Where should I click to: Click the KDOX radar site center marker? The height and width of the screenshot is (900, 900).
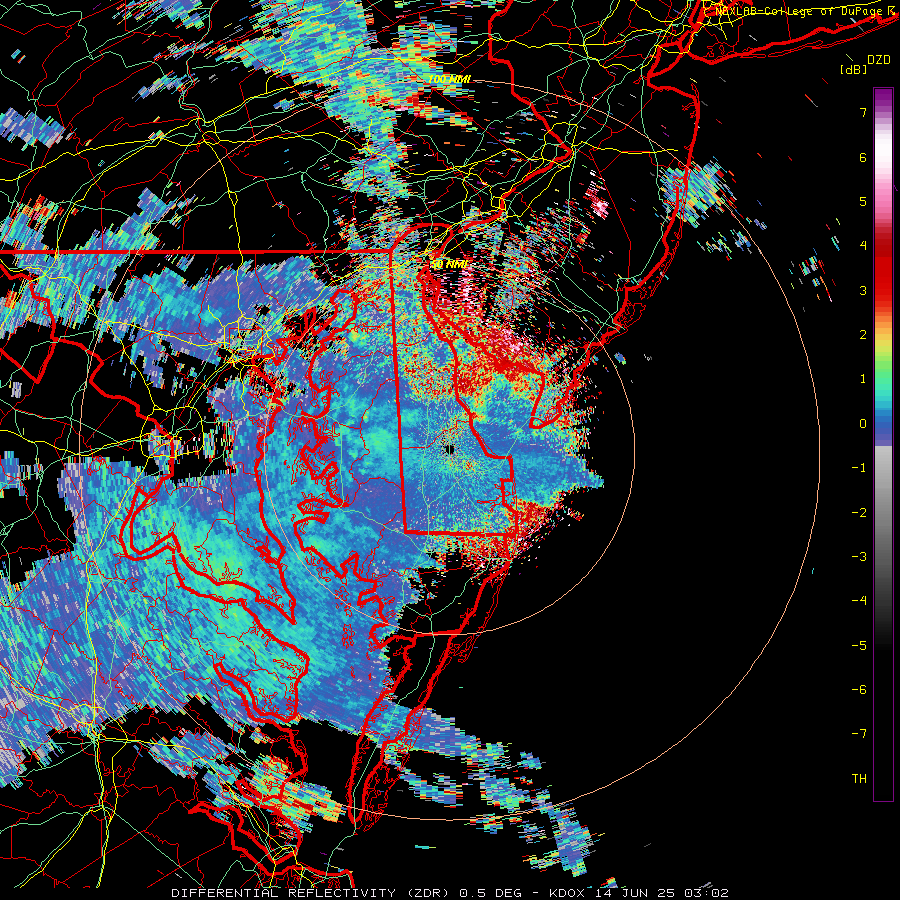click(449, 449)
